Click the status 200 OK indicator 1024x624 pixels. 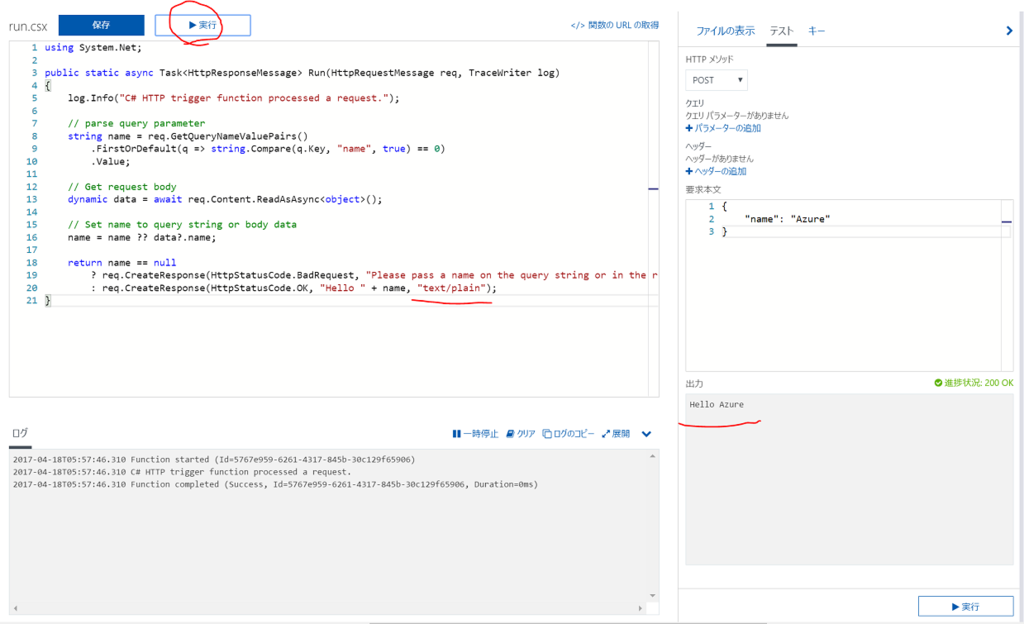[974, 383]
